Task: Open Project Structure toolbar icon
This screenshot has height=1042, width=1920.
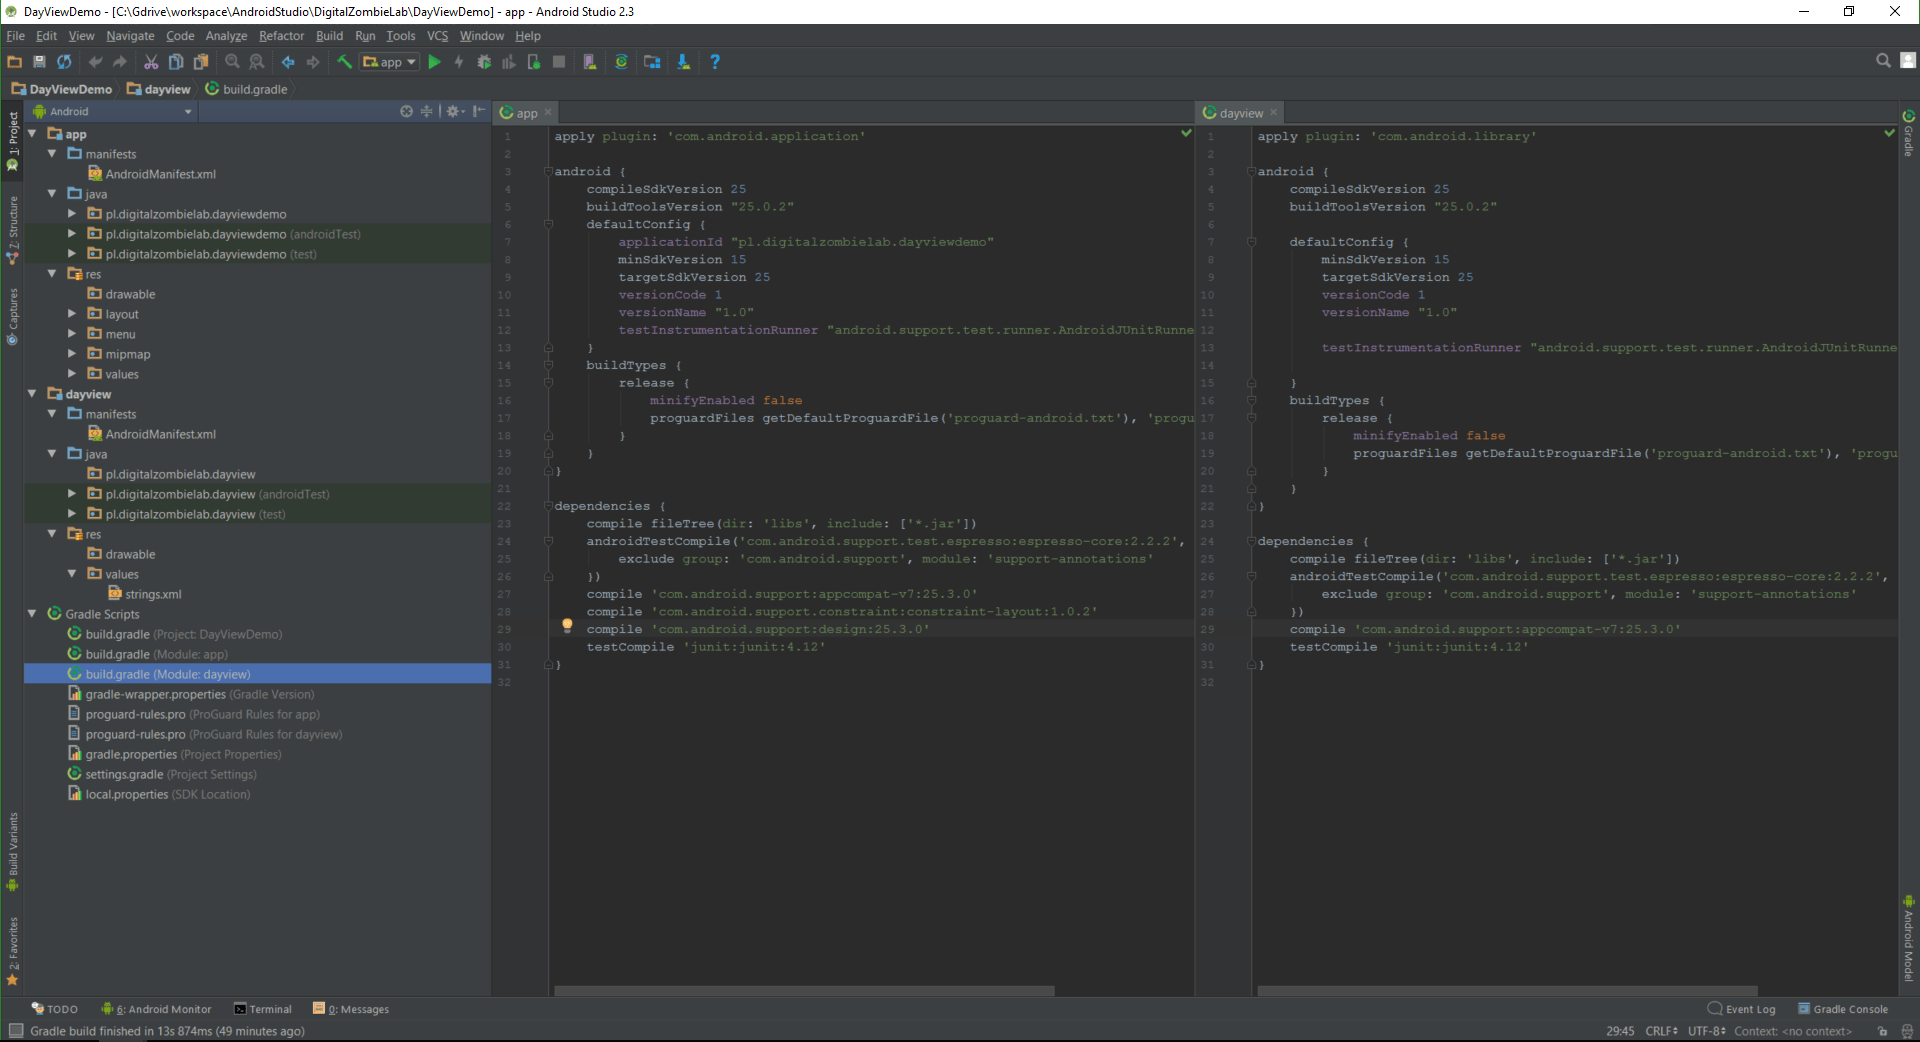Action: pyautogui.click(x=652, y=62)
